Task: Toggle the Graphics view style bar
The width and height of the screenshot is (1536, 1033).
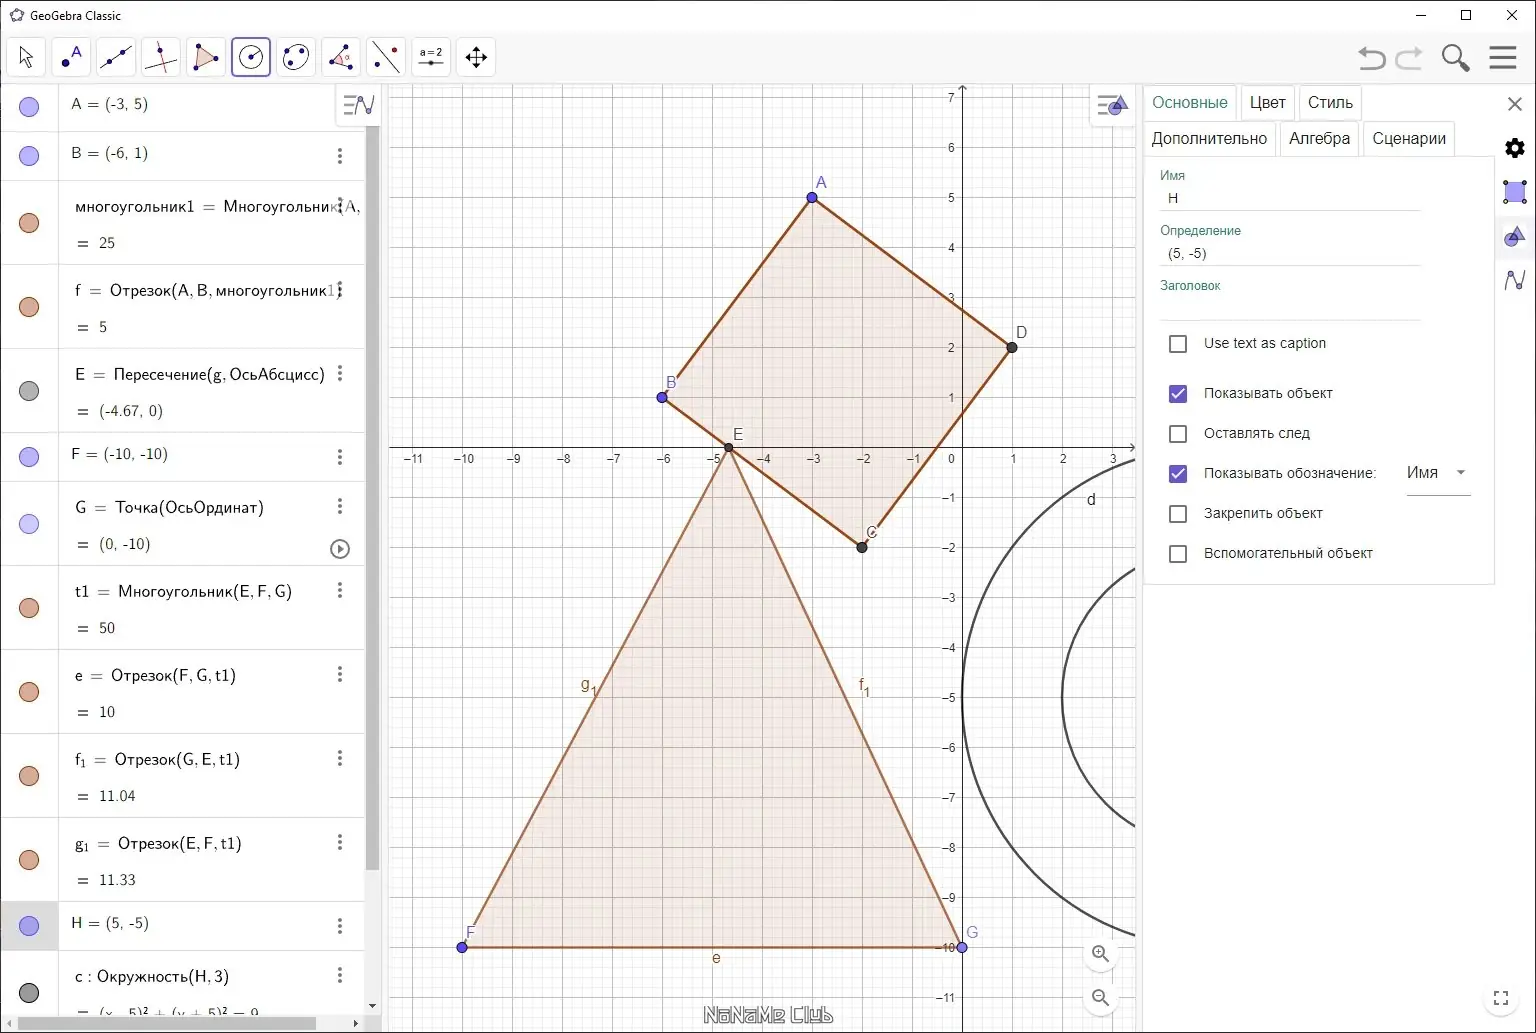Action: coord(1112,105)
